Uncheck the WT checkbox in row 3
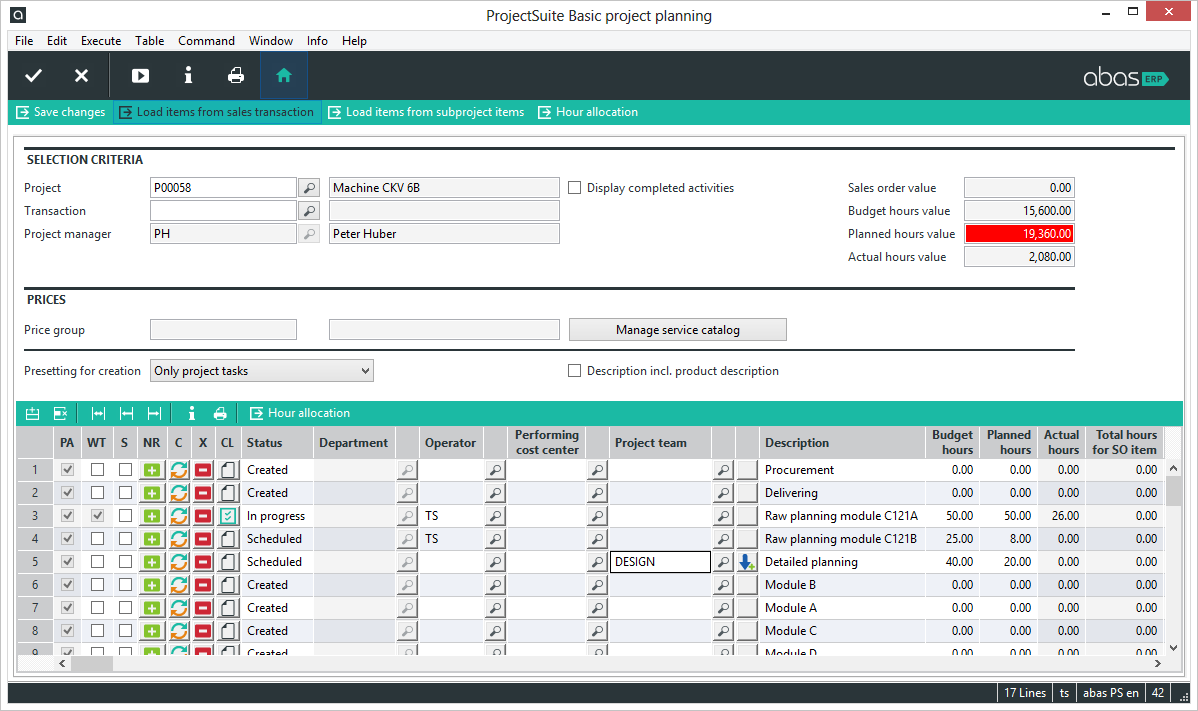 pos(96,515)
